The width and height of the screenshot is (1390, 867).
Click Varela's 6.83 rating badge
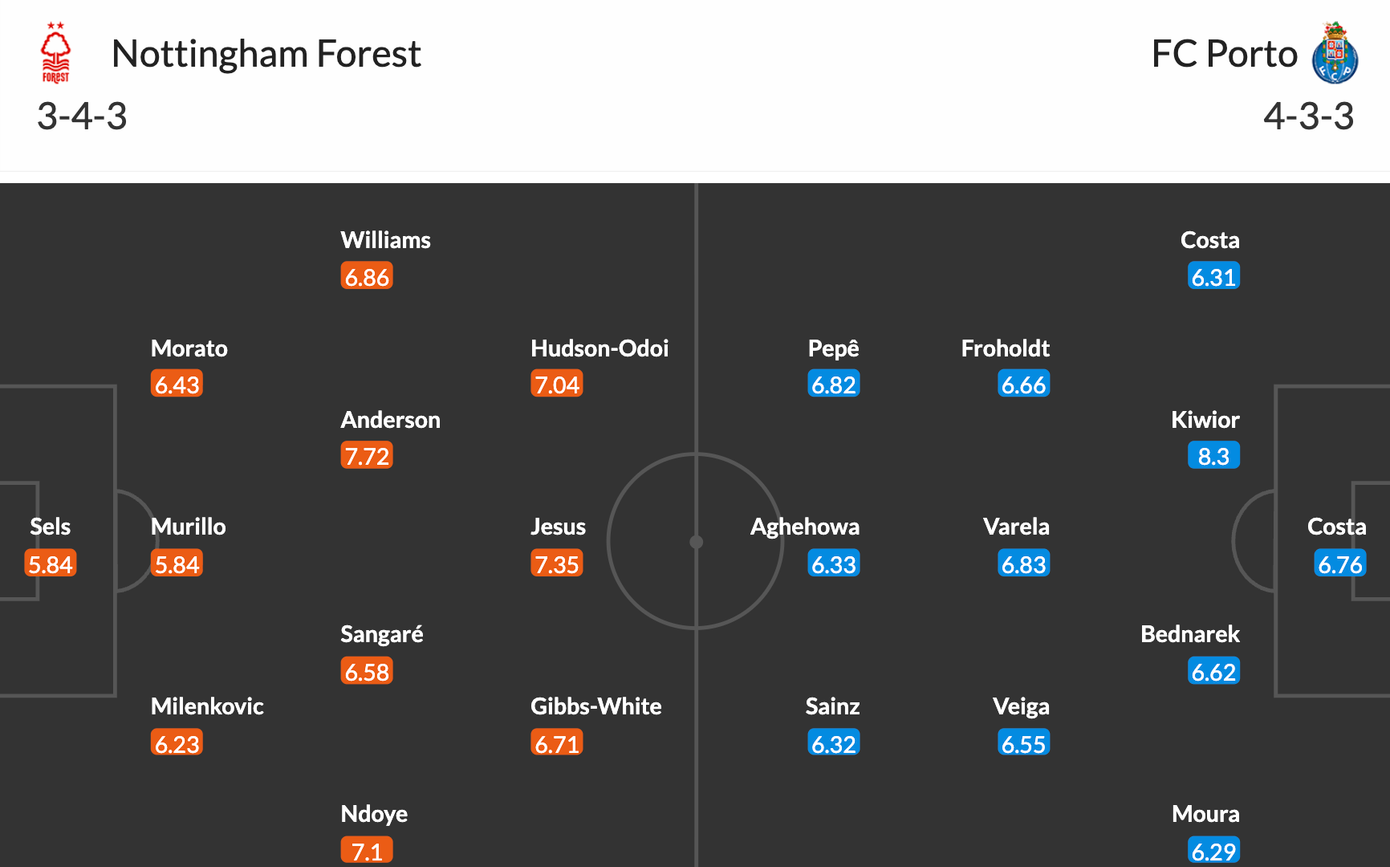(x=1024, y=564)
